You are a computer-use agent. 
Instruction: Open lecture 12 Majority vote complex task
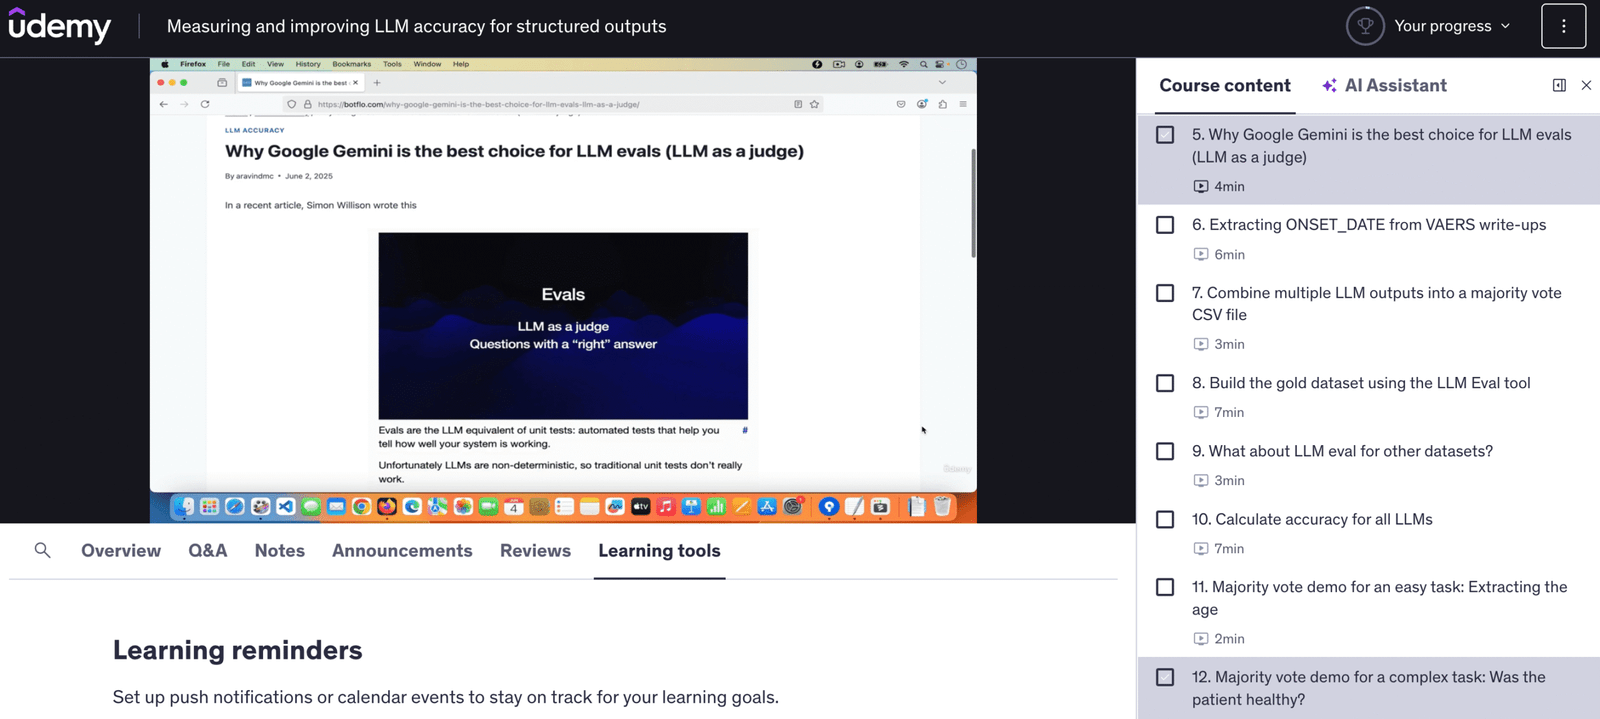pyautogui.click(x=1369, y=688)
